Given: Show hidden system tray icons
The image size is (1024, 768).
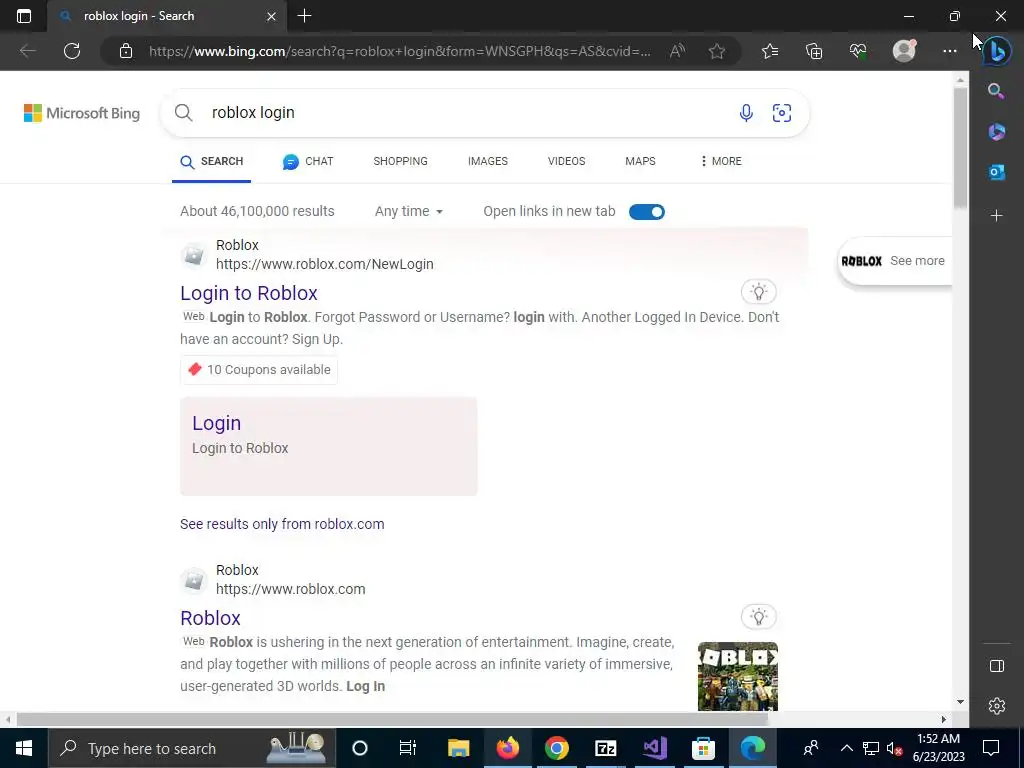Looking at the screenshot, I should coord(846,748).
